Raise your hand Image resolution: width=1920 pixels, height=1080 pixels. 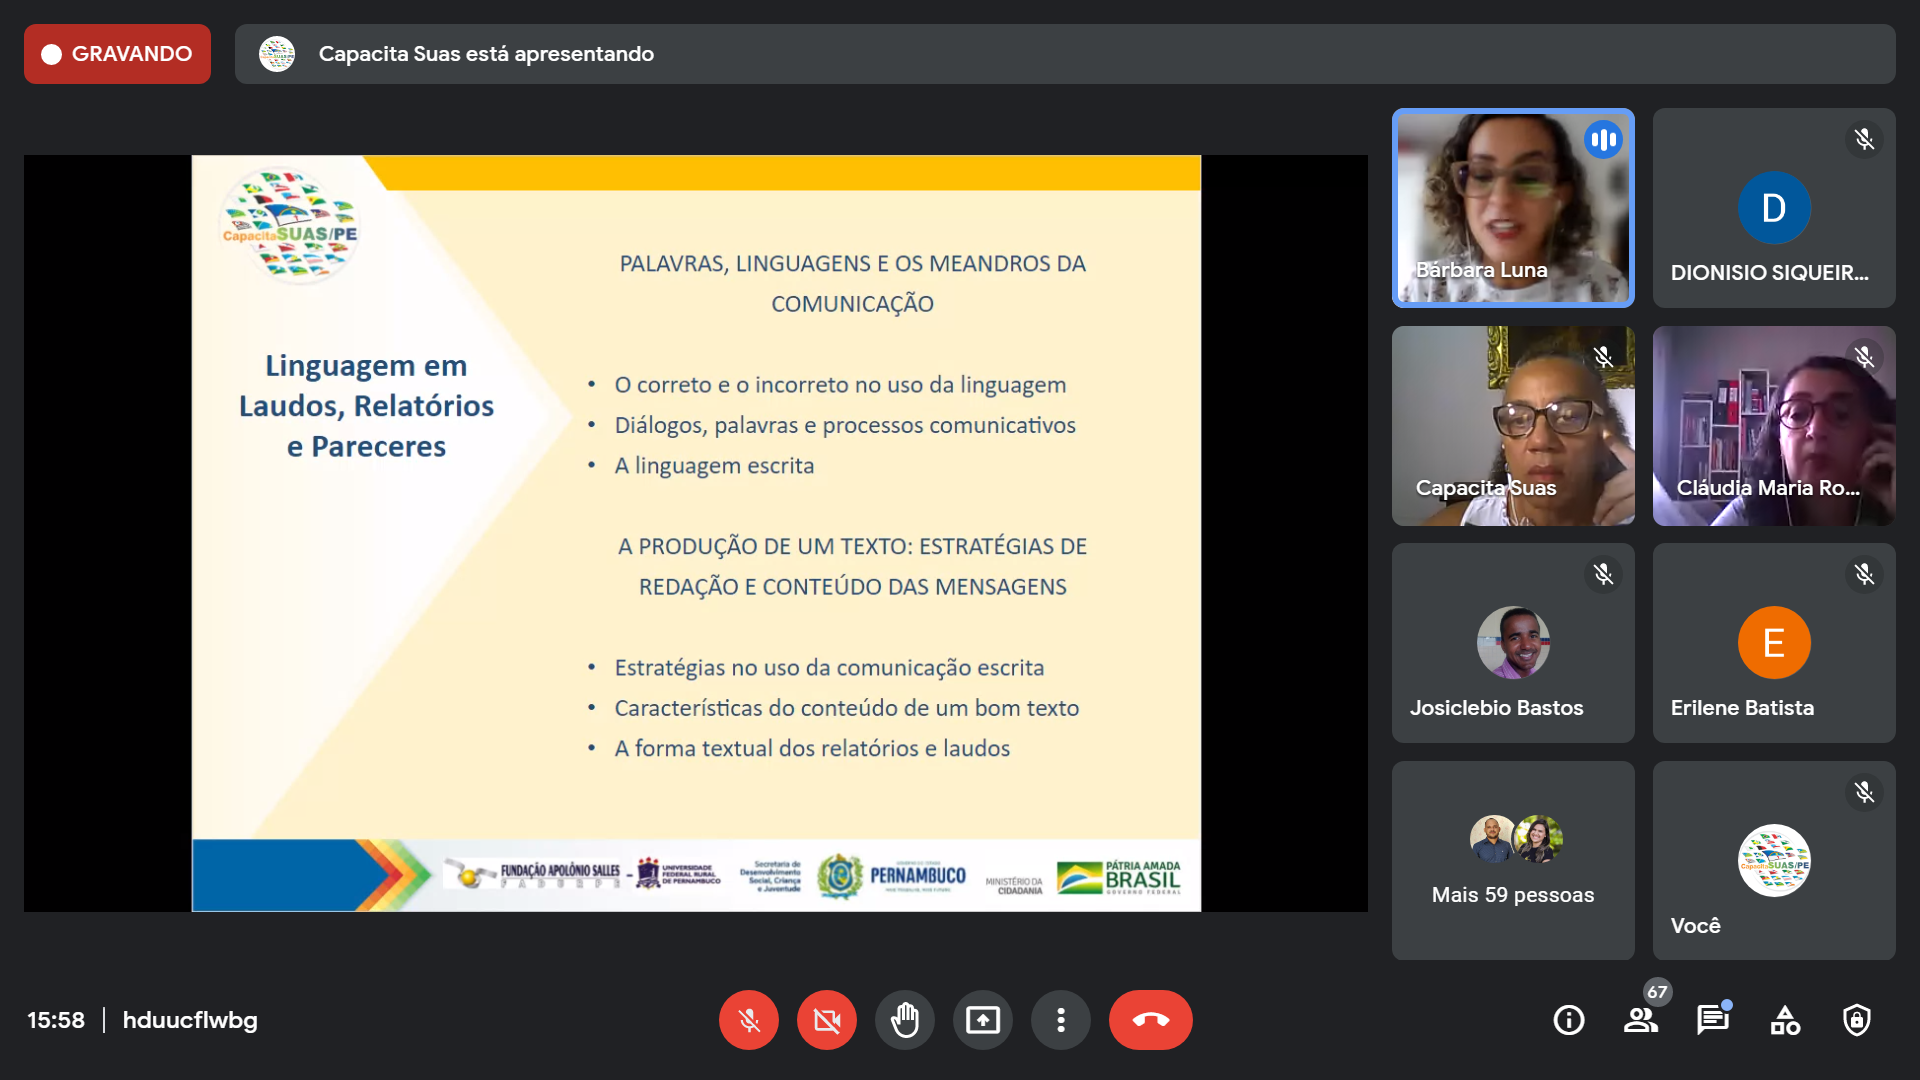point(904,1020)
